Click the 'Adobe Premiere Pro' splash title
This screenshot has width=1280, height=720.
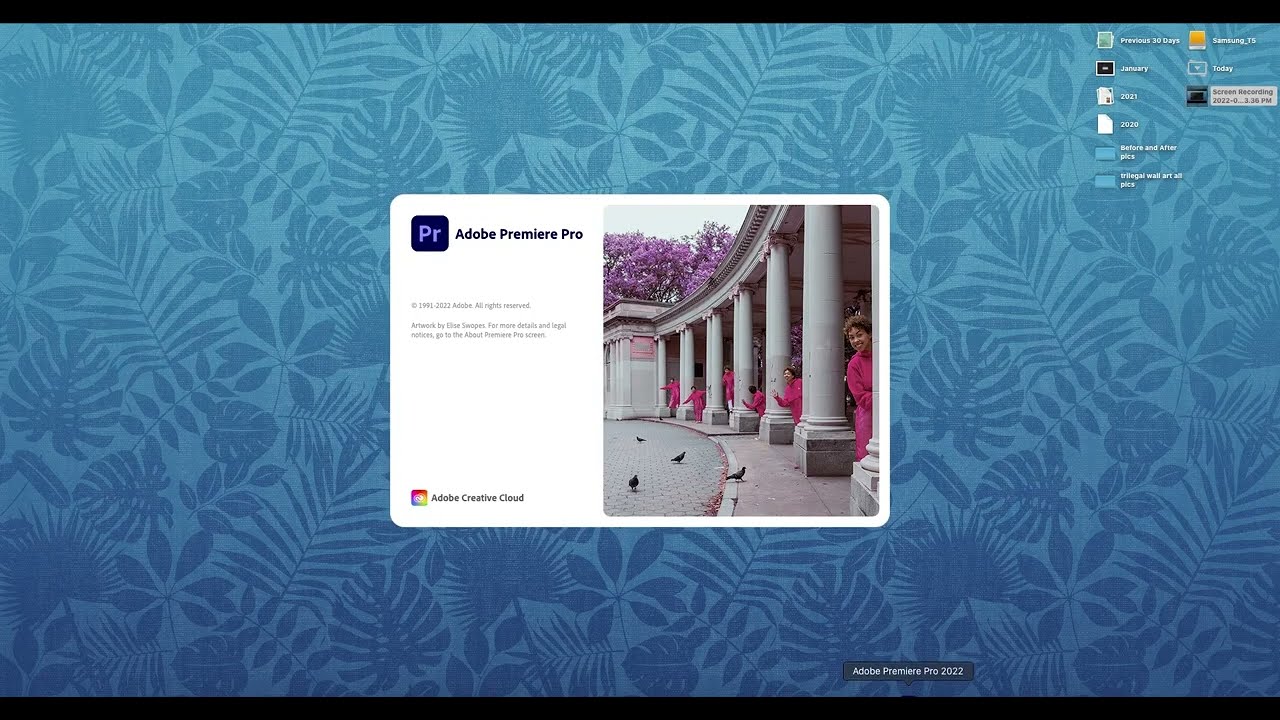(x=519, y=234)
